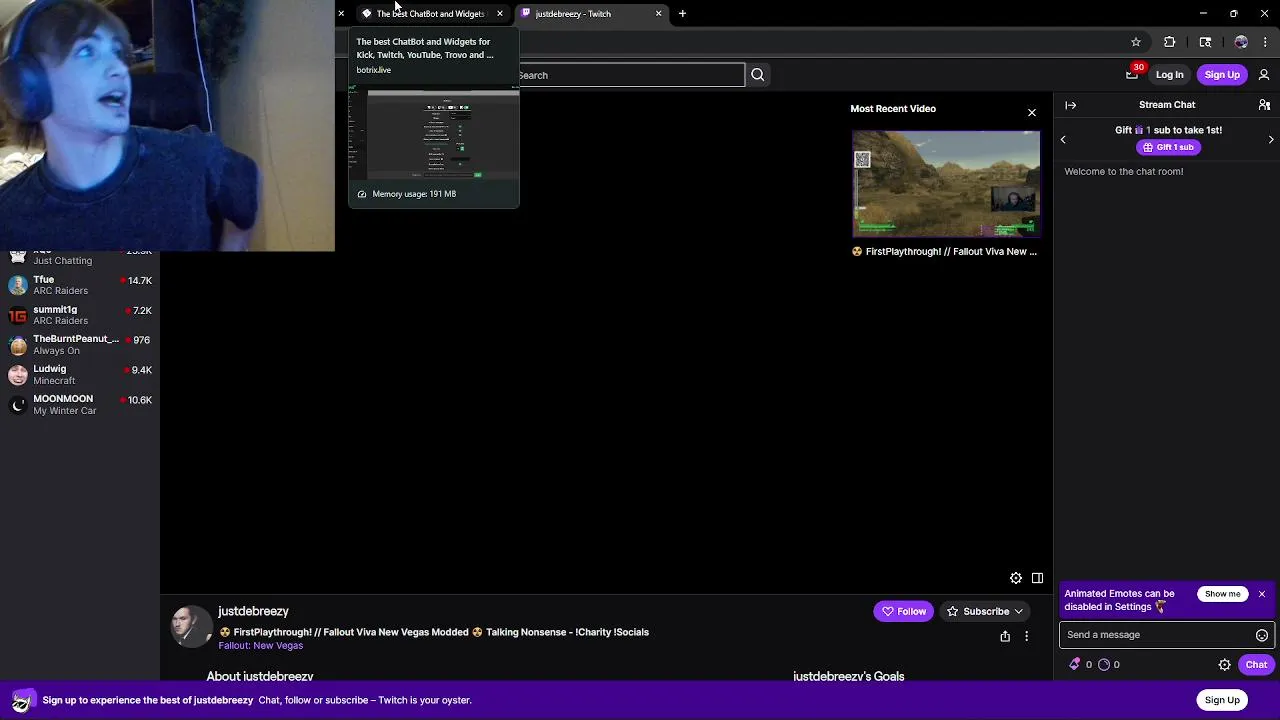Open the browser profile avatar
This screenshot has width=1280, height=720.
click(1241, 42)
